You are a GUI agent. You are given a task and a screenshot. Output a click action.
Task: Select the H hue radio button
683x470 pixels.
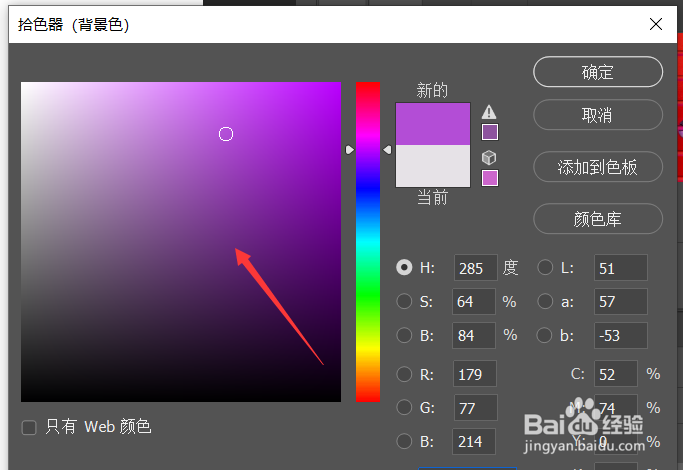404,267
